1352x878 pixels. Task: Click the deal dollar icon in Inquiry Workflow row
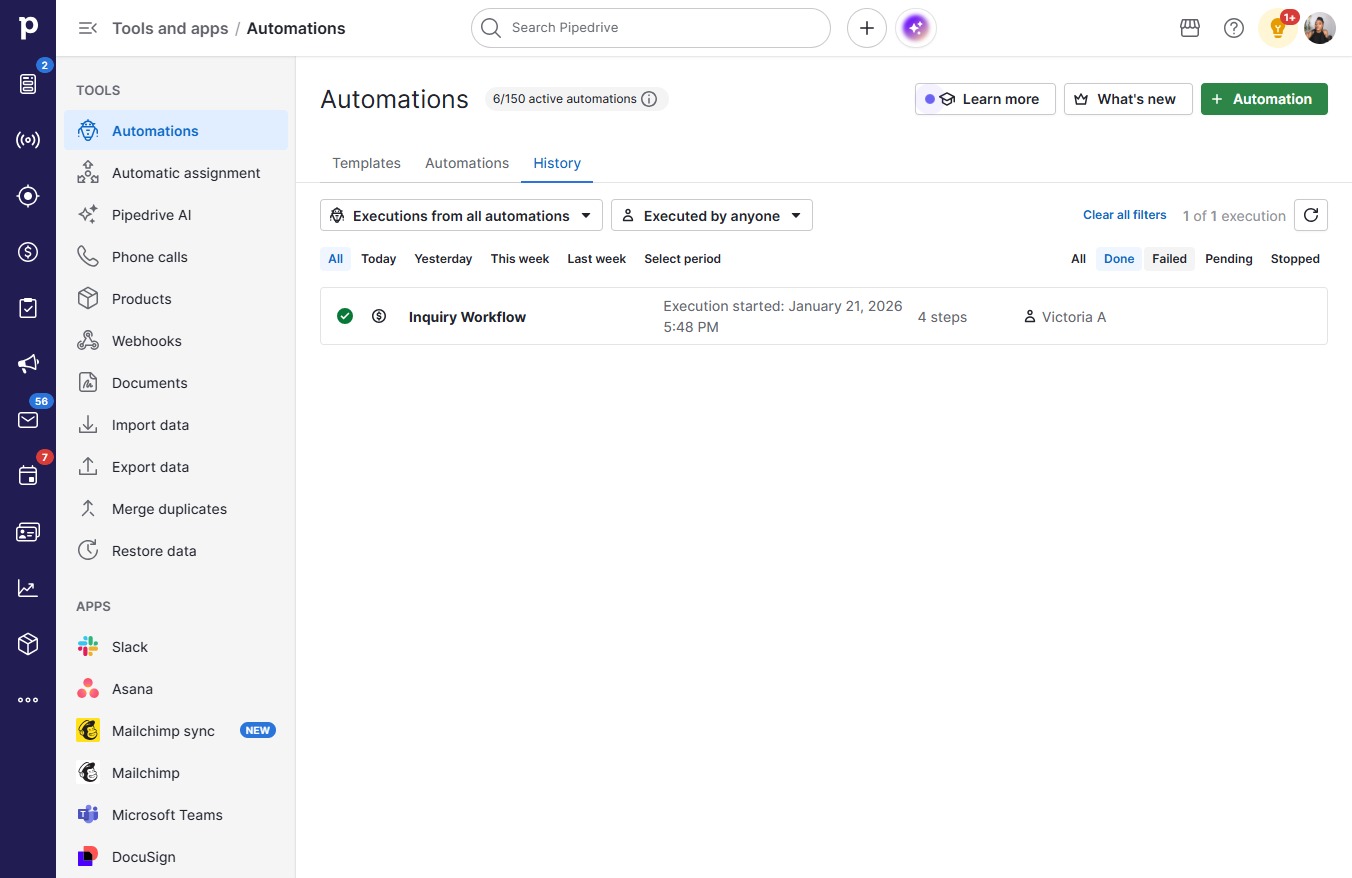pos(379,316)
